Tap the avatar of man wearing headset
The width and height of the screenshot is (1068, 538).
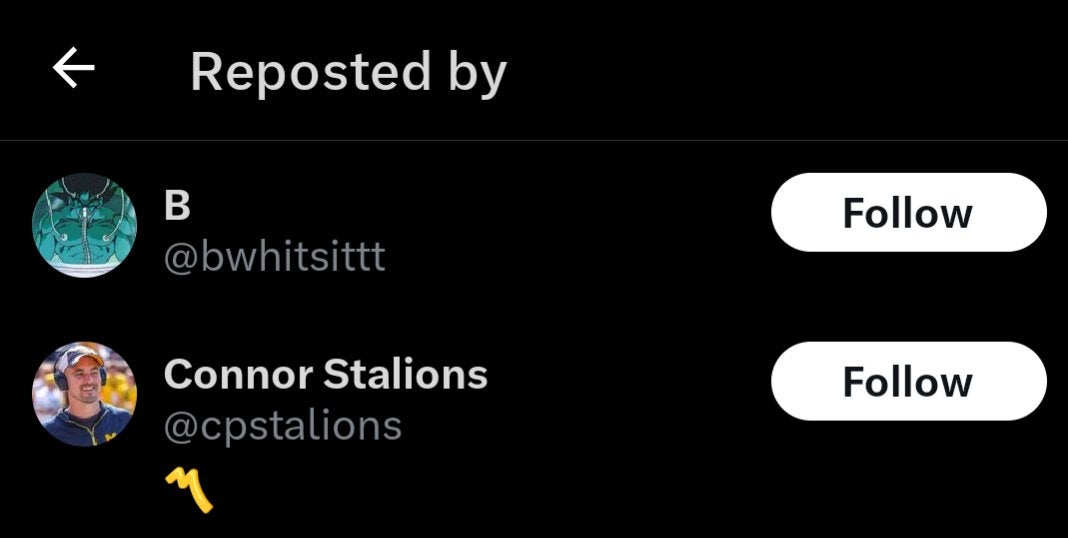coord(84,394)
